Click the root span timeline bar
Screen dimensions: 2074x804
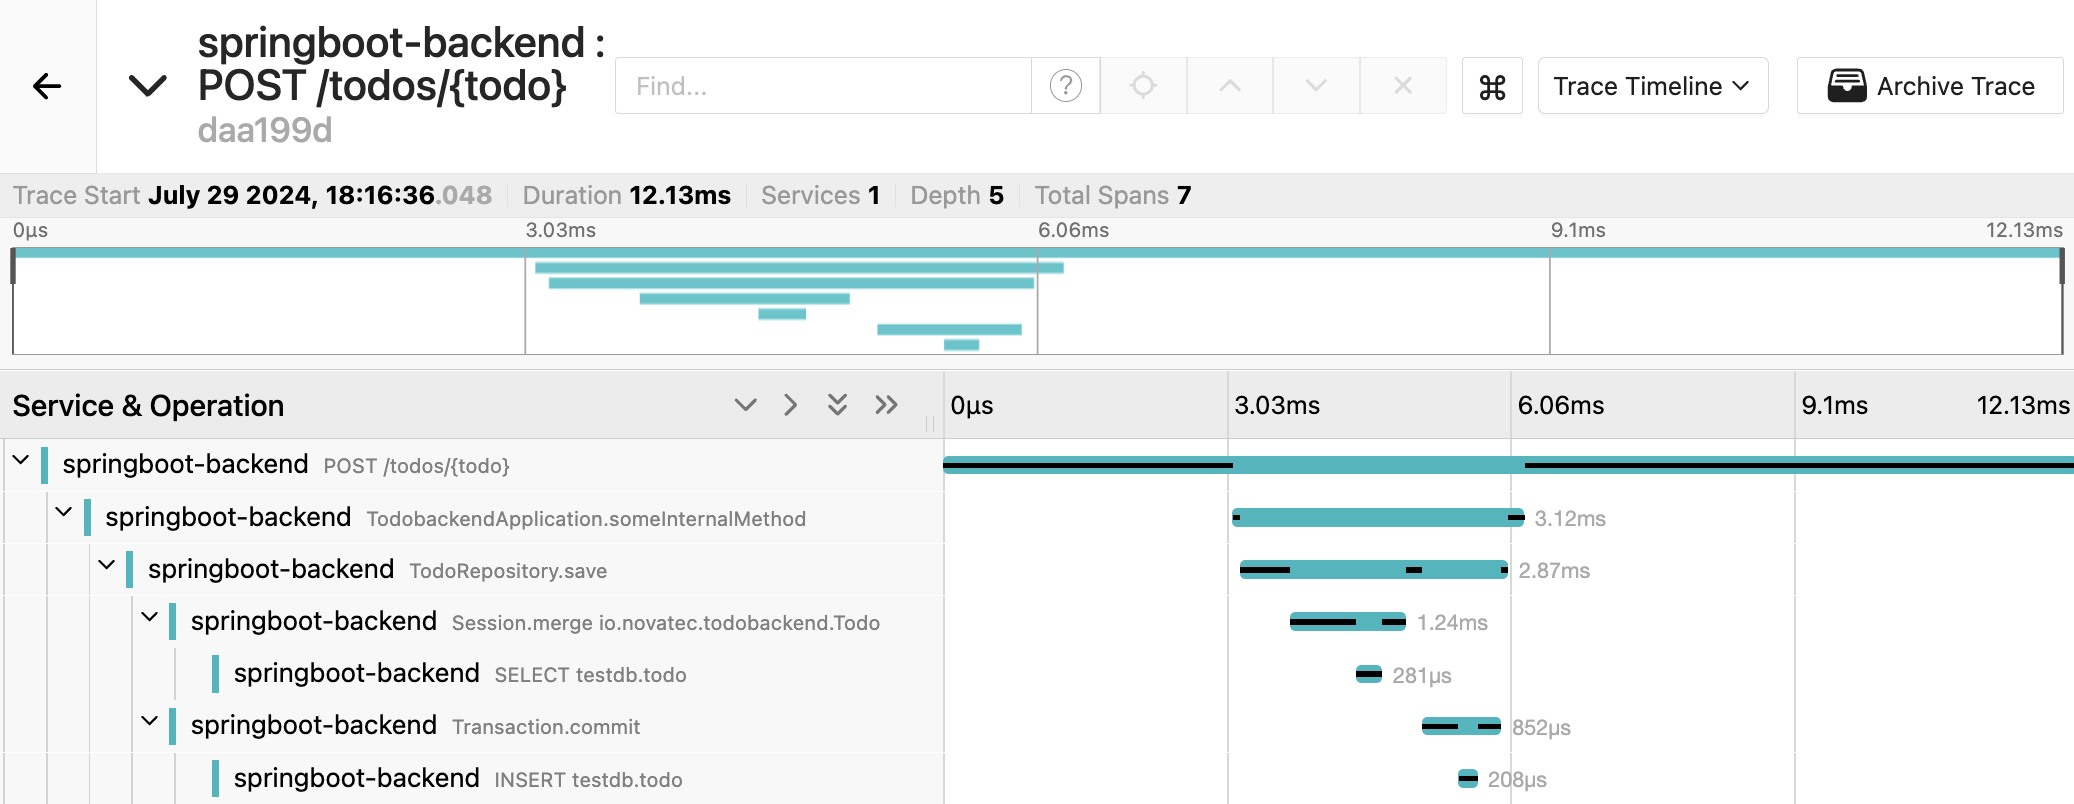pyautogui.click(x=1508, y=465)
